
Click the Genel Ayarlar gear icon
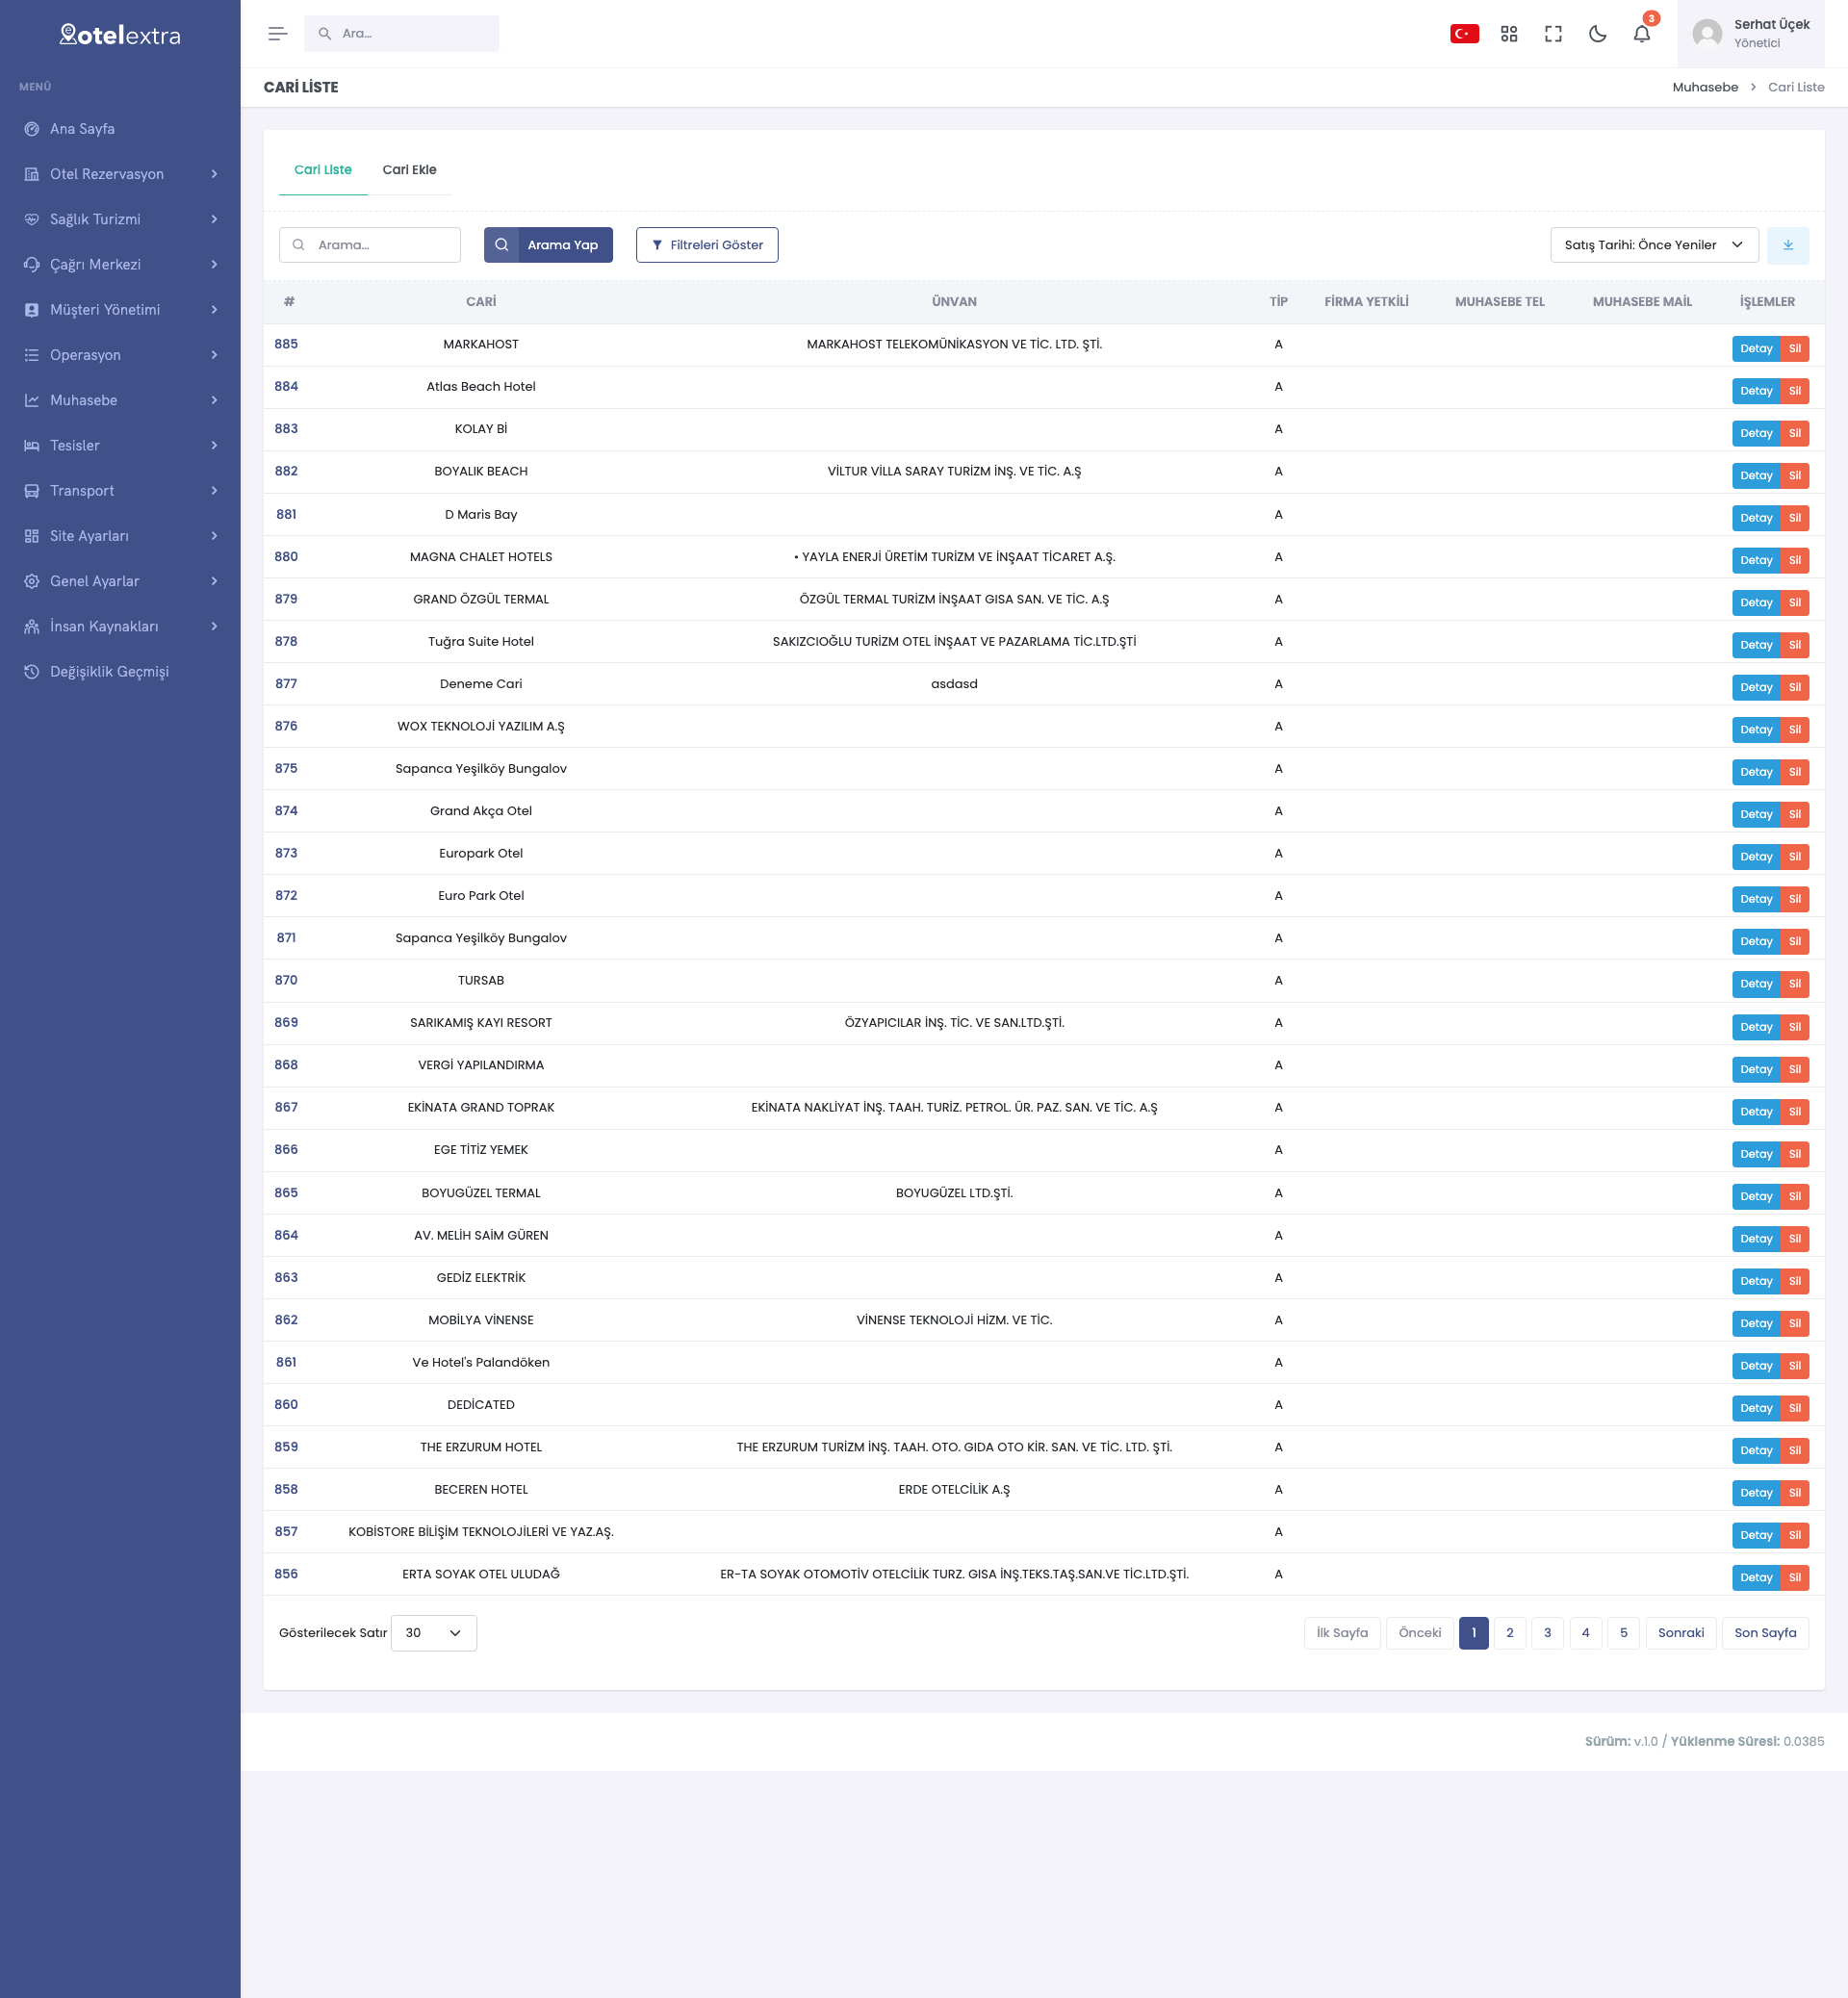click(32, 581)
